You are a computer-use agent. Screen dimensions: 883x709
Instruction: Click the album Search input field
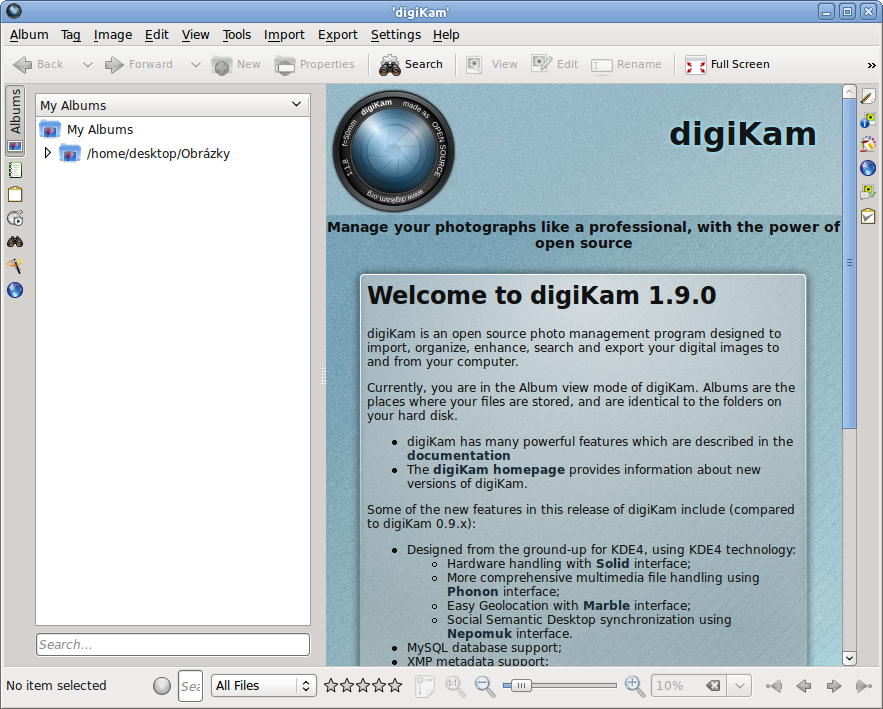173,645
